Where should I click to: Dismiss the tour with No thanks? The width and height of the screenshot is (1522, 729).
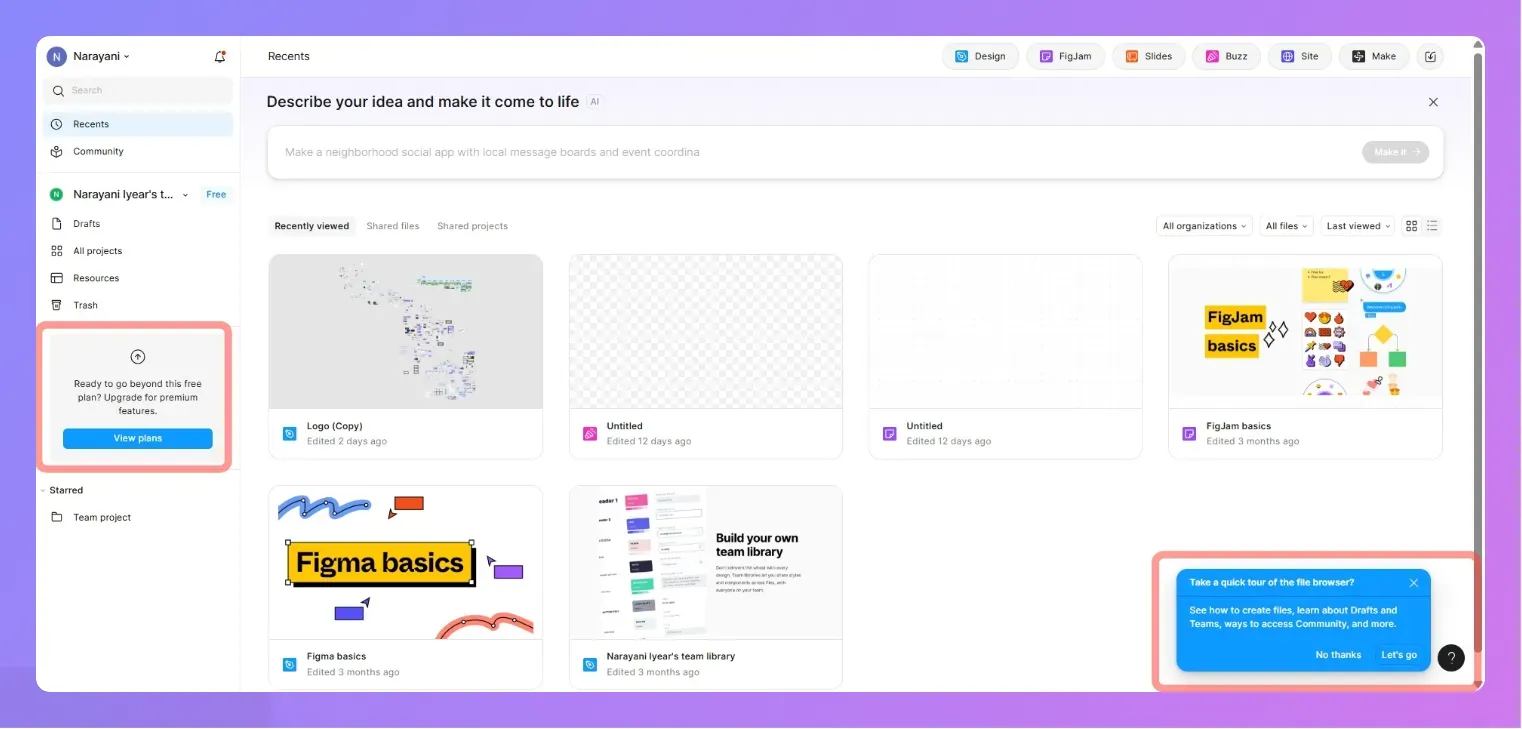(x=1338, y=654)
